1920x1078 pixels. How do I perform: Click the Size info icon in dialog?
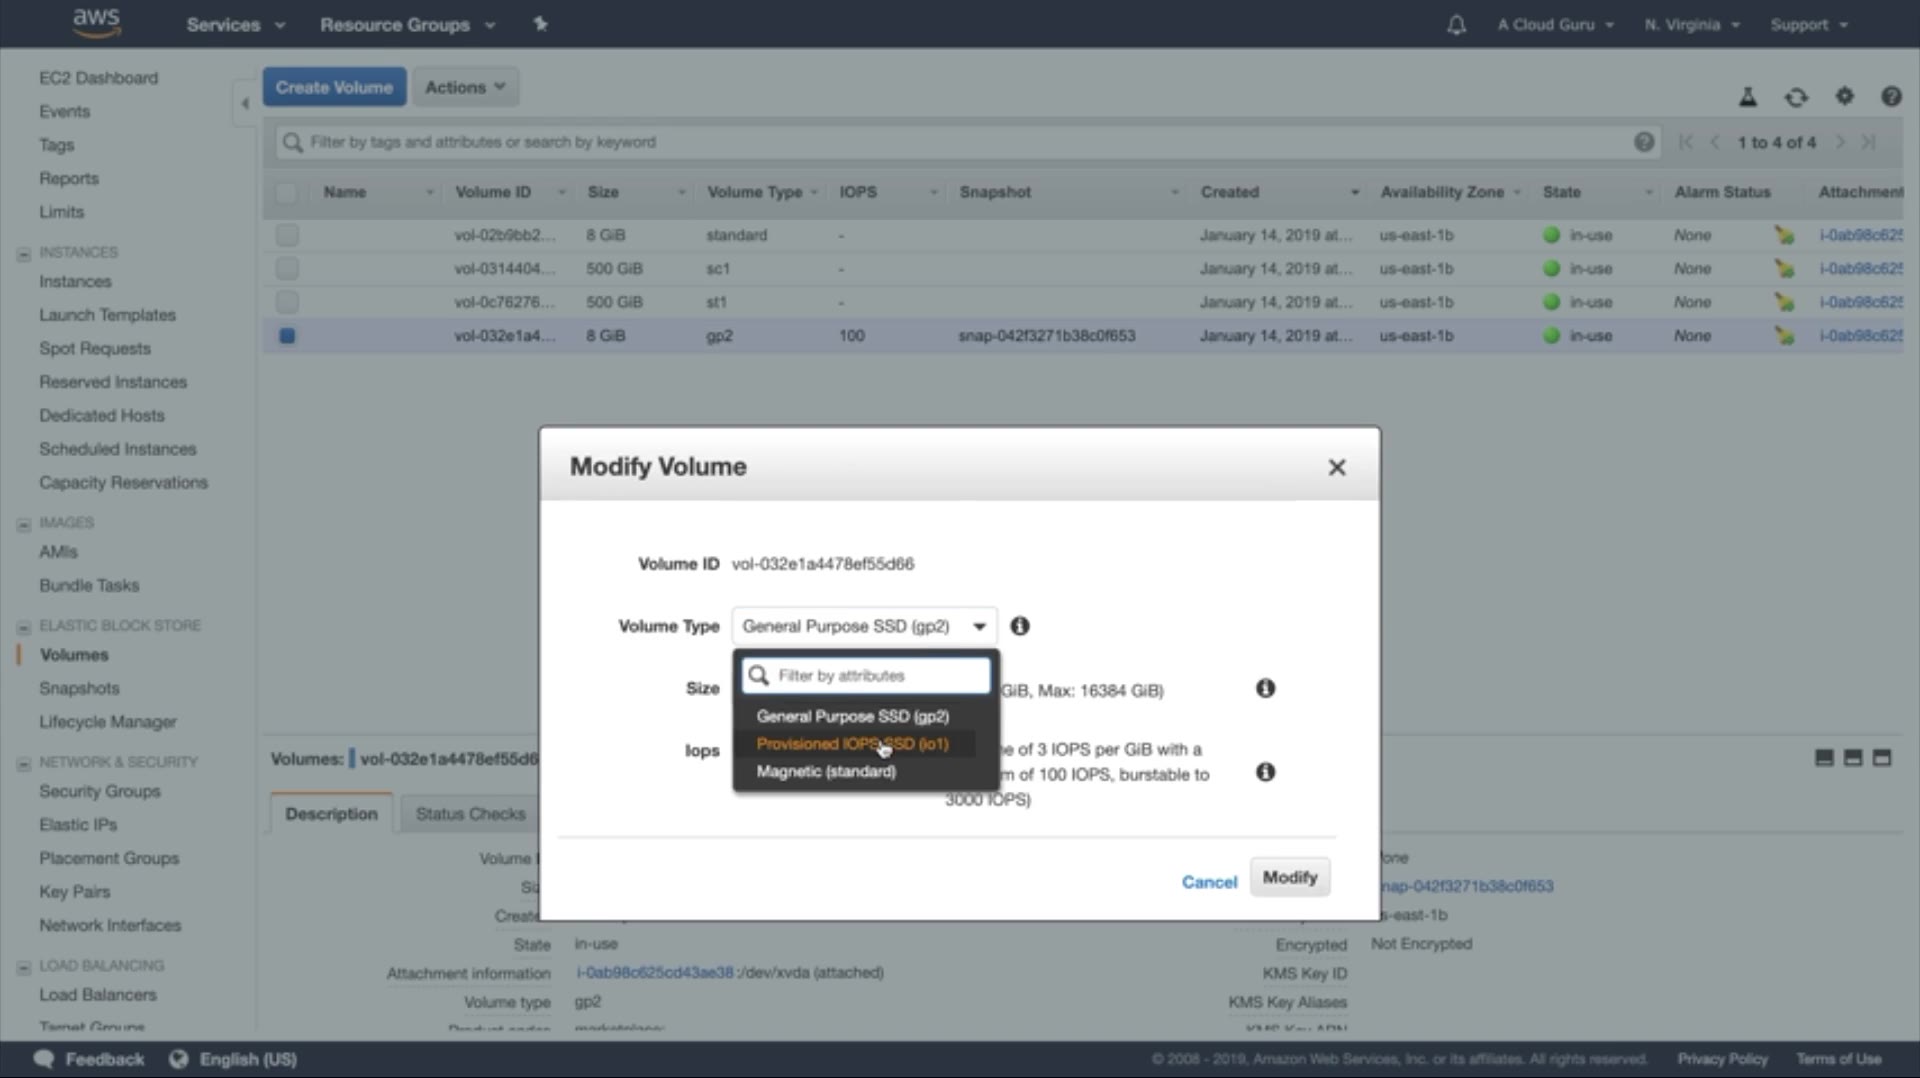tap(1265, 688)
